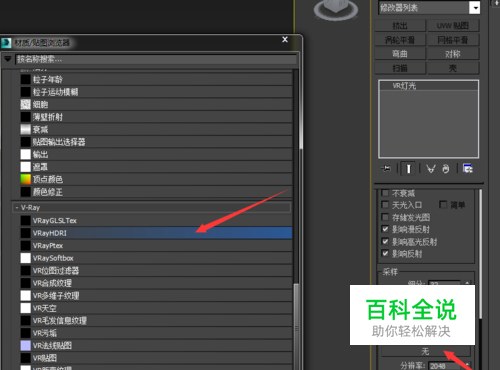500x370 pixels.
Task: Click the 弯曲 modifier button
Action: (x=400, y=54)
